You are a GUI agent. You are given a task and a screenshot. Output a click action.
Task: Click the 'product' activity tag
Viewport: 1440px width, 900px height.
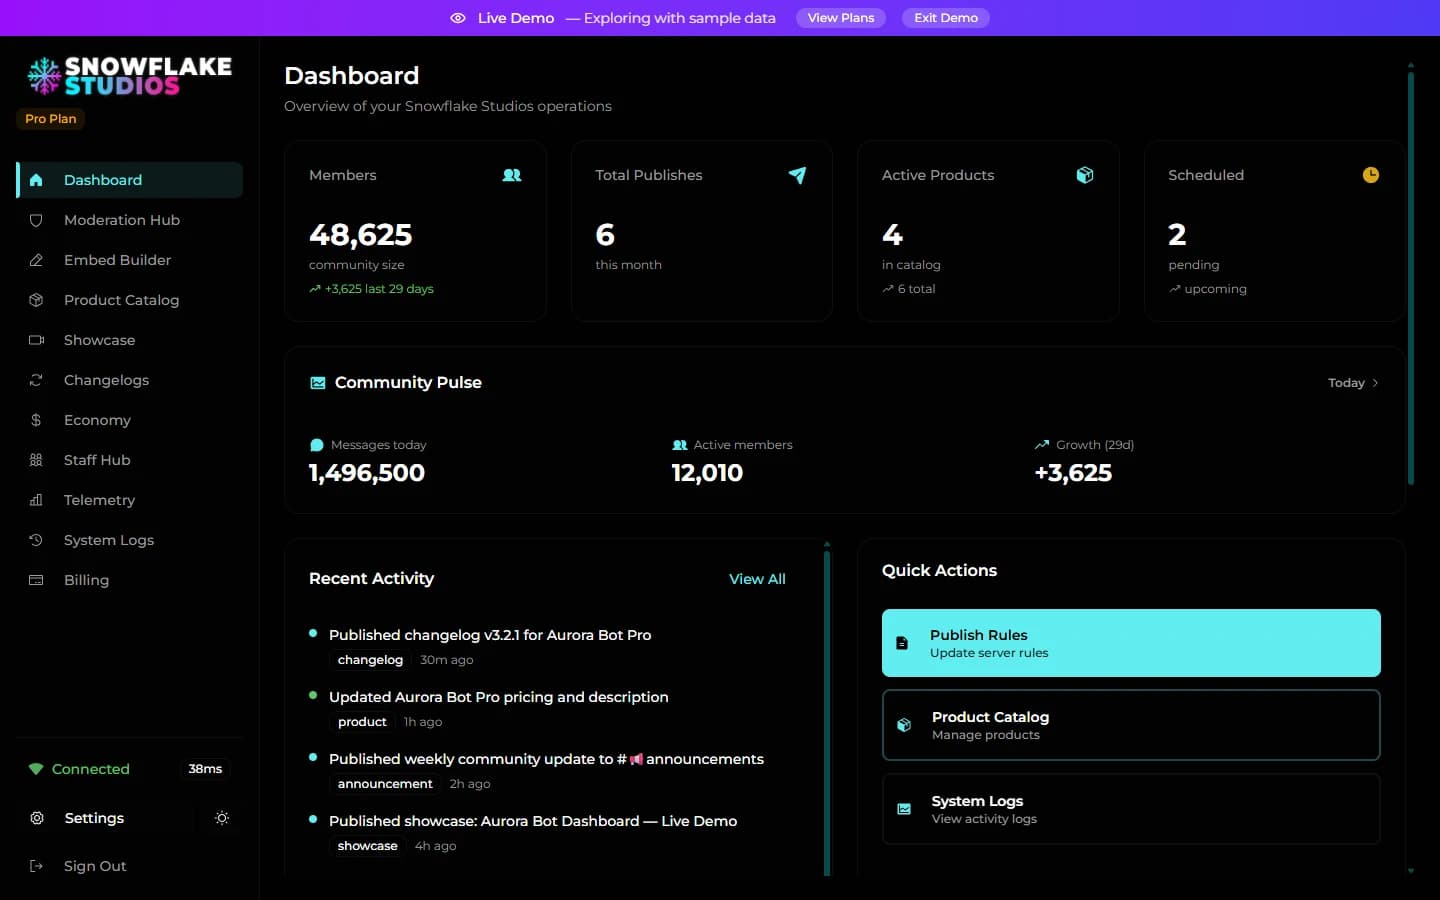[362, 722]
